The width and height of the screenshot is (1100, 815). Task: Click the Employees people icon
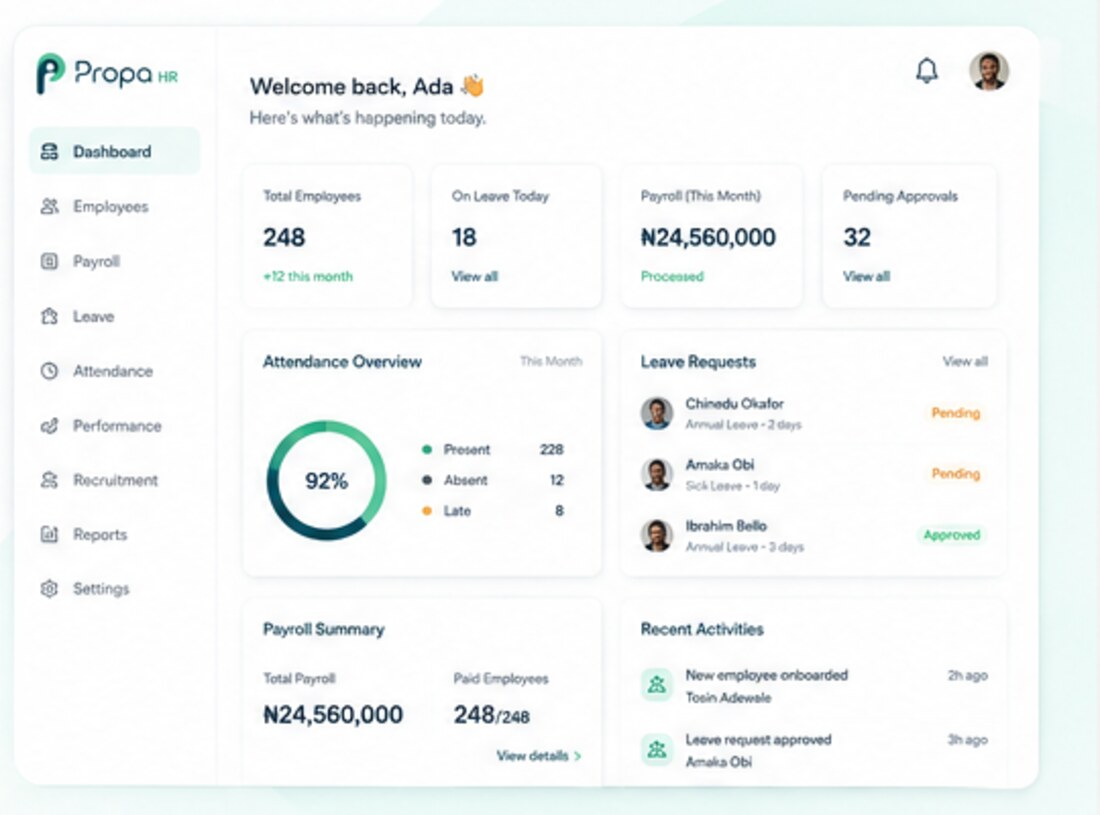[x=49, y=206]
